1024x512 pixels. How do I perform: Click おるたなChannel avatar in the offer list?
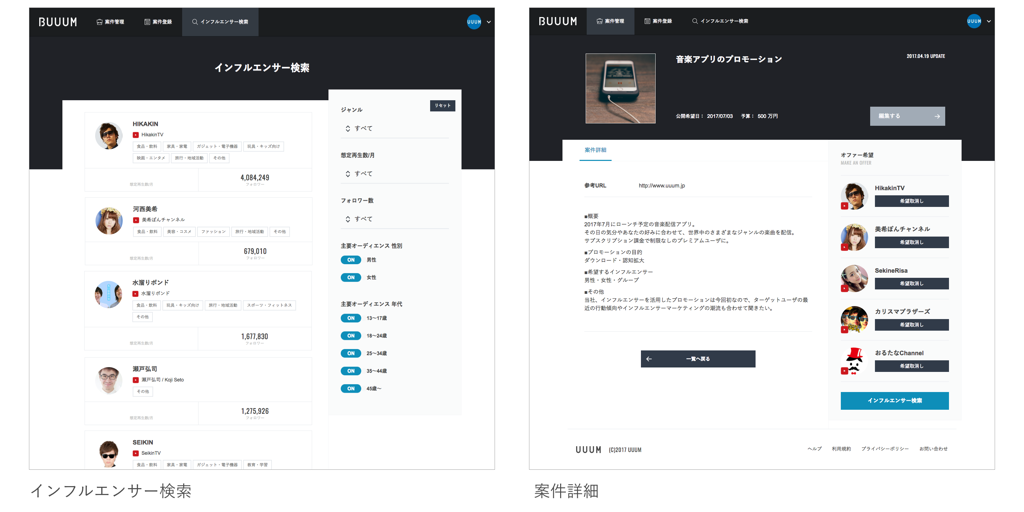(x=854, y=360)
